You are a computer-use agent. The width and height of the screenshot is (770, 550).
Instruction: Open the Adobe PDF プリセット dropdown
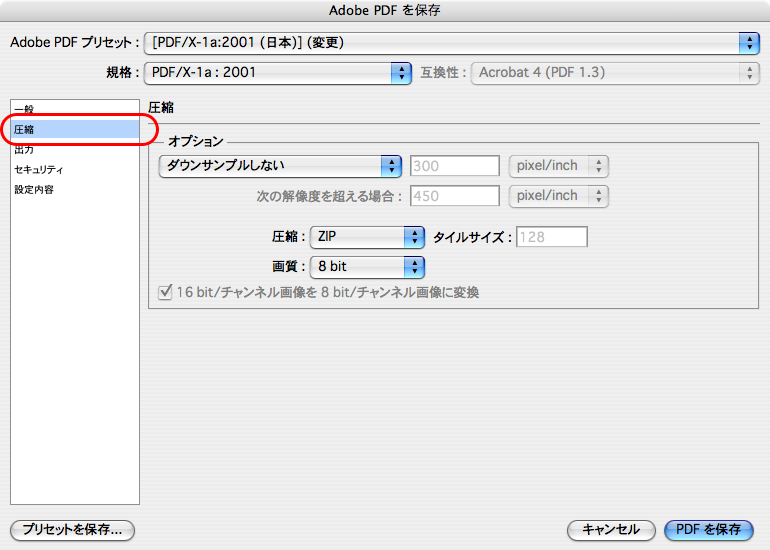pyautogui.click(x=452, y=43)
